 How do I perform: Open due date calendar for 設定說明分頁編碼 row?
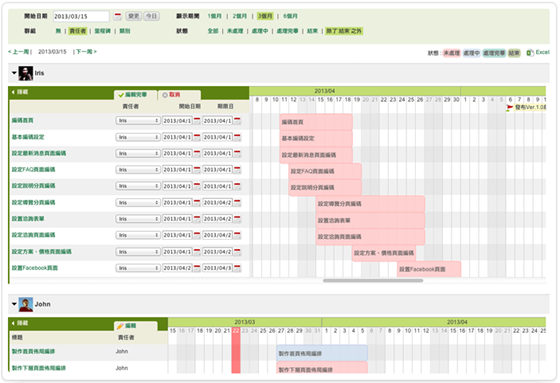pyautogui.click(x=237, y=186)
